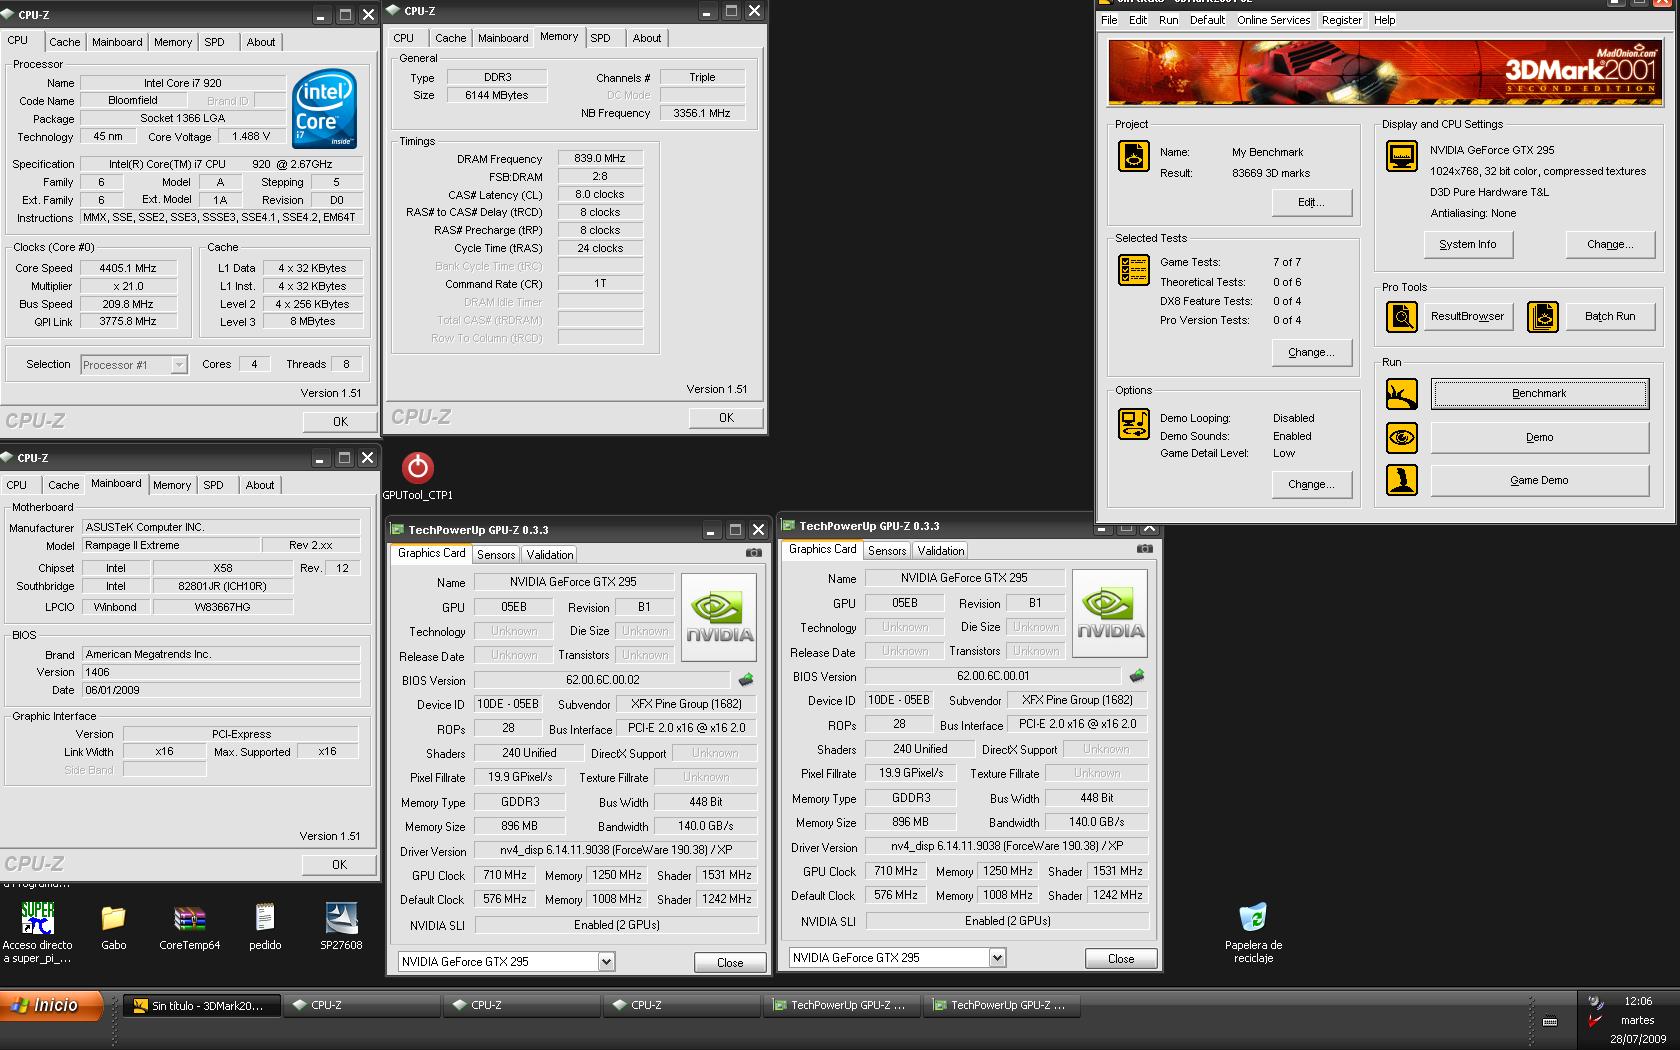Open the Gabo folder on the desktop
This screenshot has width=1680, height=1050.
tap(113, 918)
